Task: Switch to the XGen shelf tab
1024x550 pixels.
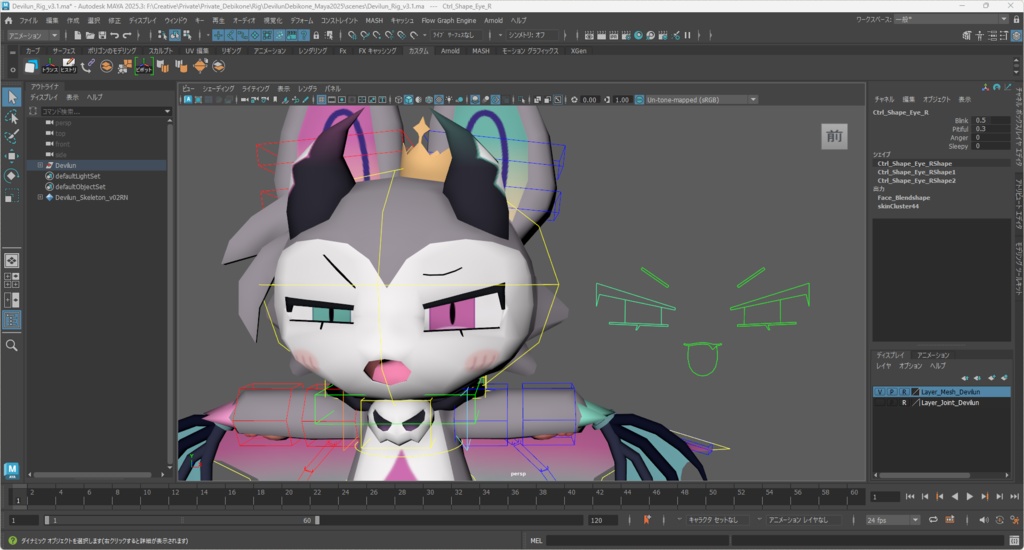Action: (x=579, y=50)
